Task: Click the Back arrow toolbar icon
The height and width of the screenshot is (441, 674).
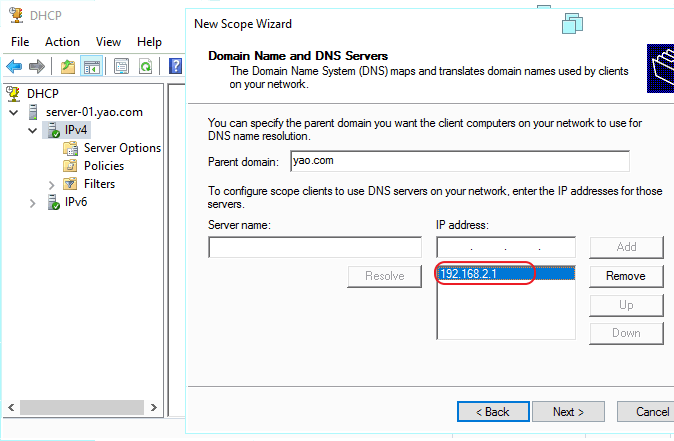Action: [x=14, y=66]
